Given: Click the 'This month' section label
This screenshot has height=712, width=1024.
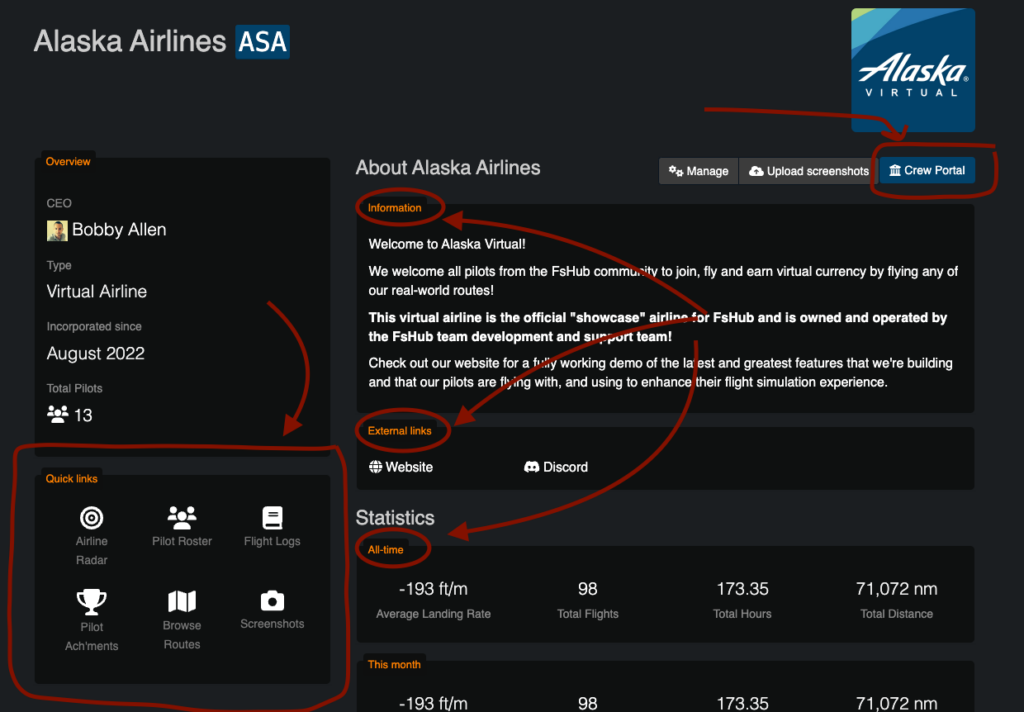Looking at the screenshot, I should point(394,664).
